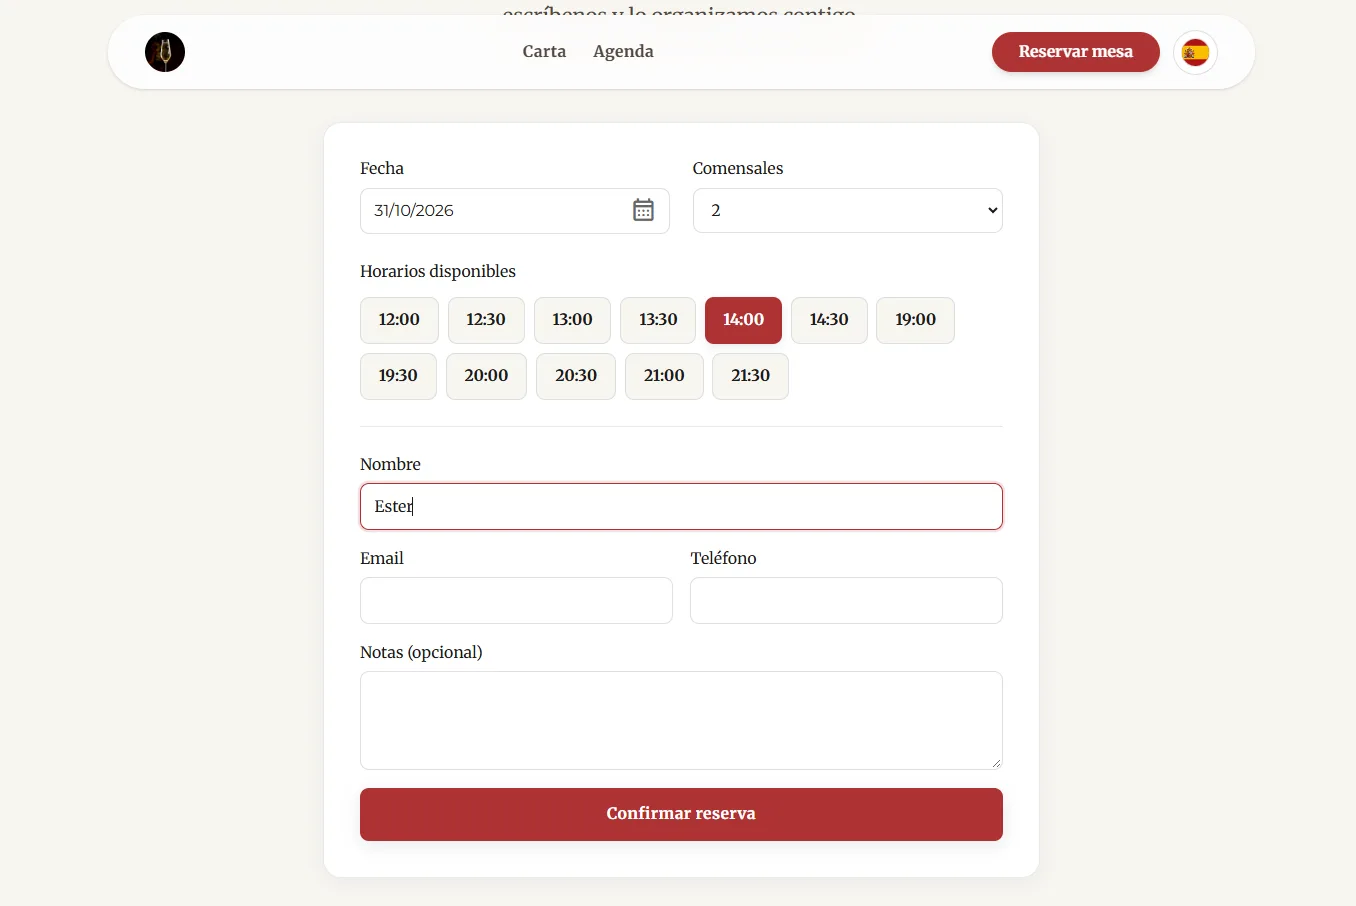Select the 12:30 time slot

(x=486, y=320)
